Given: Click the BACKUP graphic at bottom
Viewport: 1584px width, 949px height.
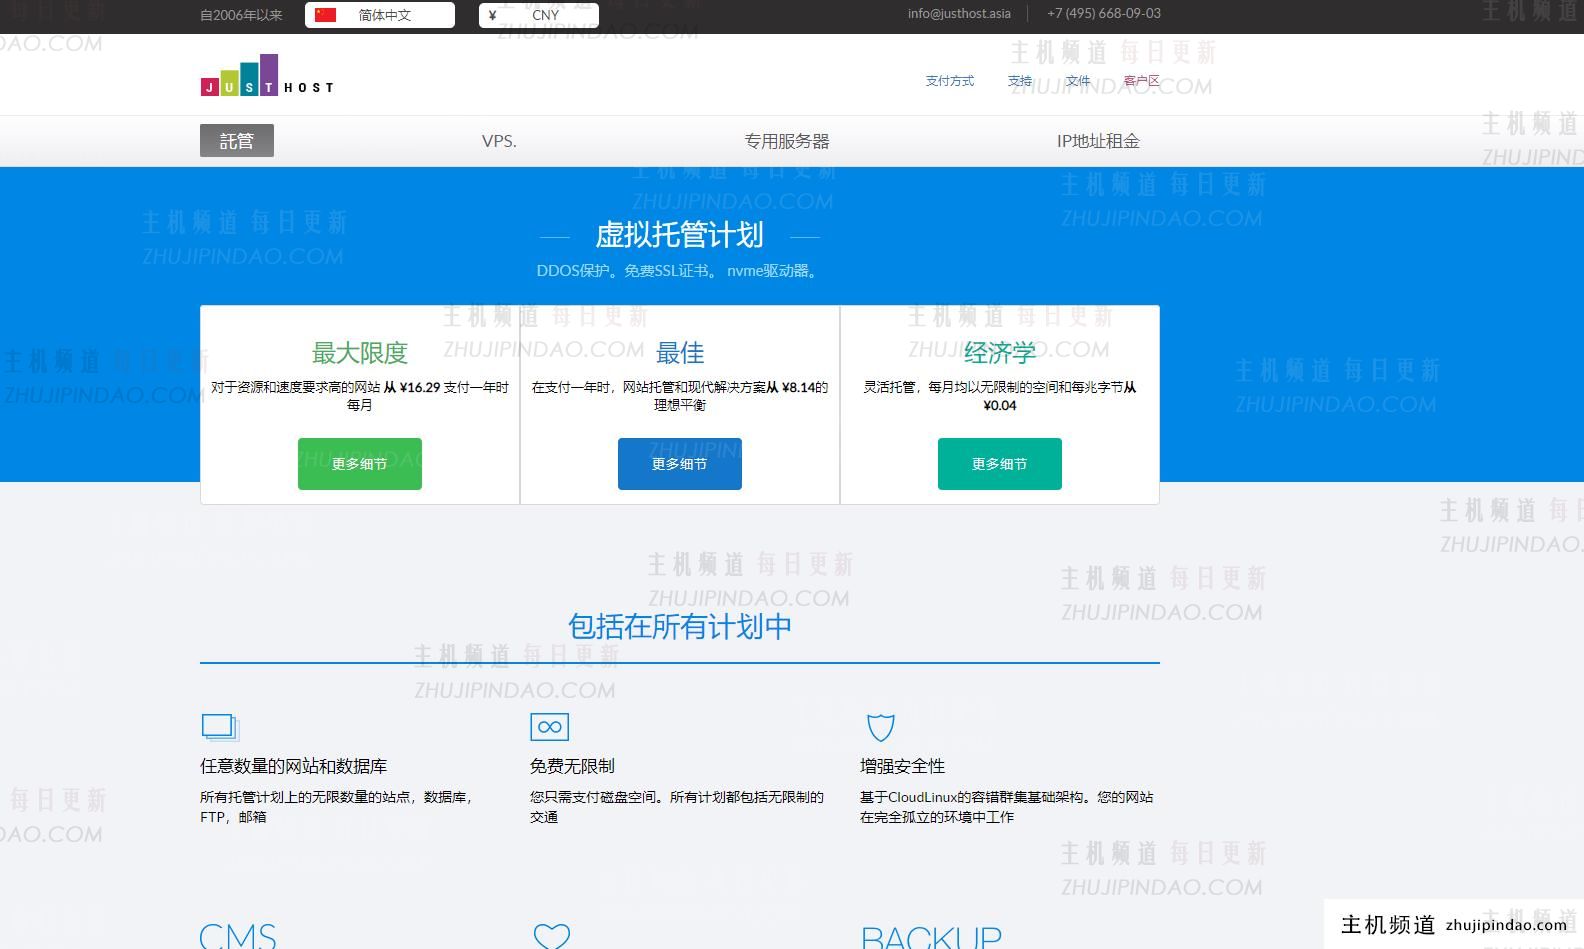Looking at the screenshot, I should coord(931,937).
